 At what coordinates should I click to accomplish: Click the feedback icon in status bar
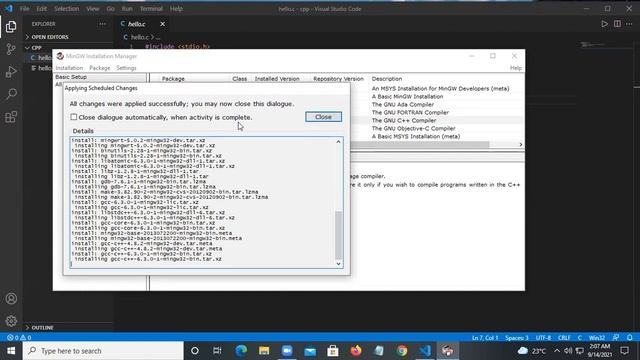(616, 338)
